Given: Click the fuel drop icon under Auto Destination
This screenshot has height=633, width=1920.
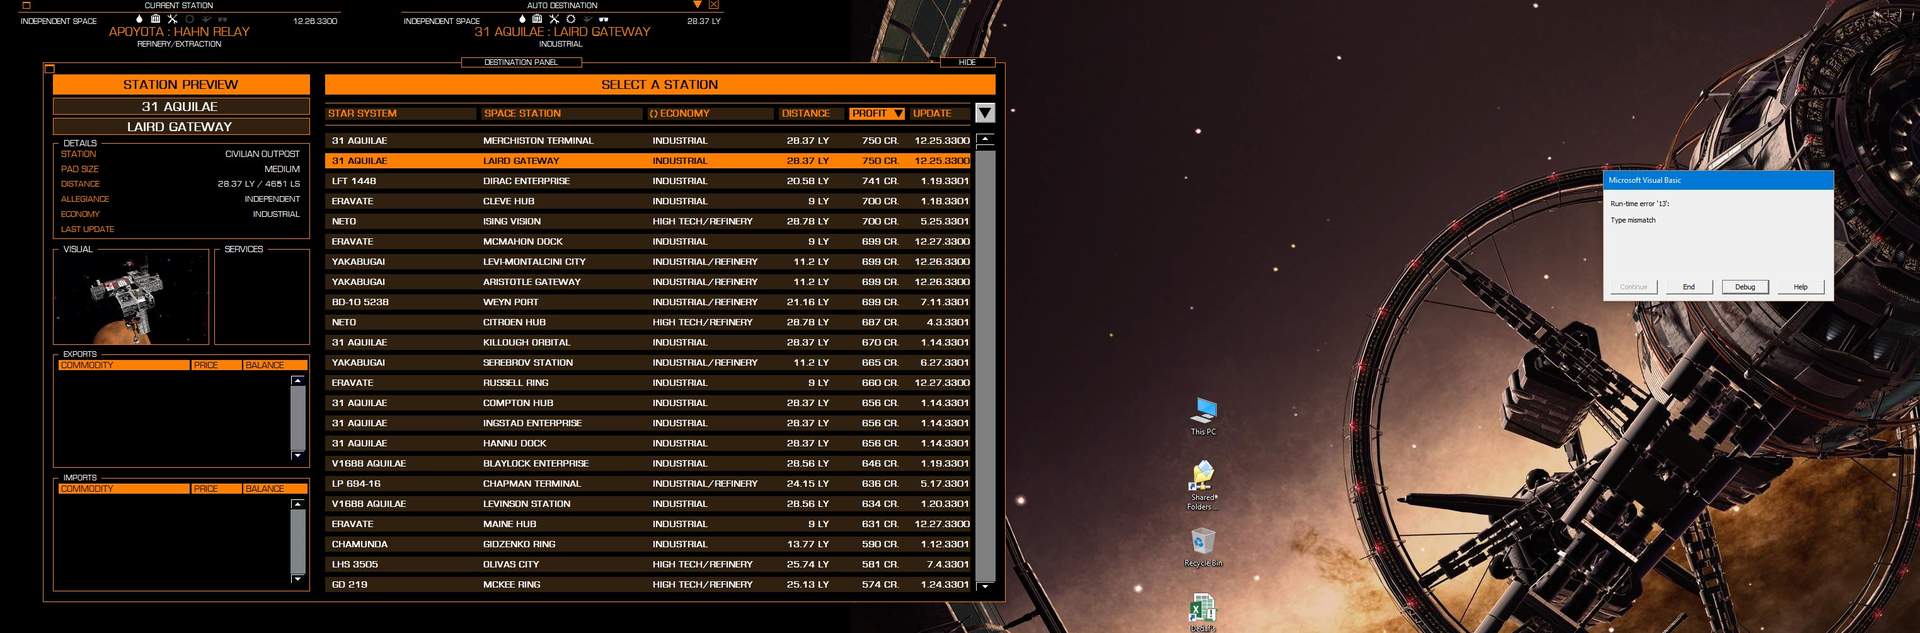Looking at the screenshot, I should 522,19.
